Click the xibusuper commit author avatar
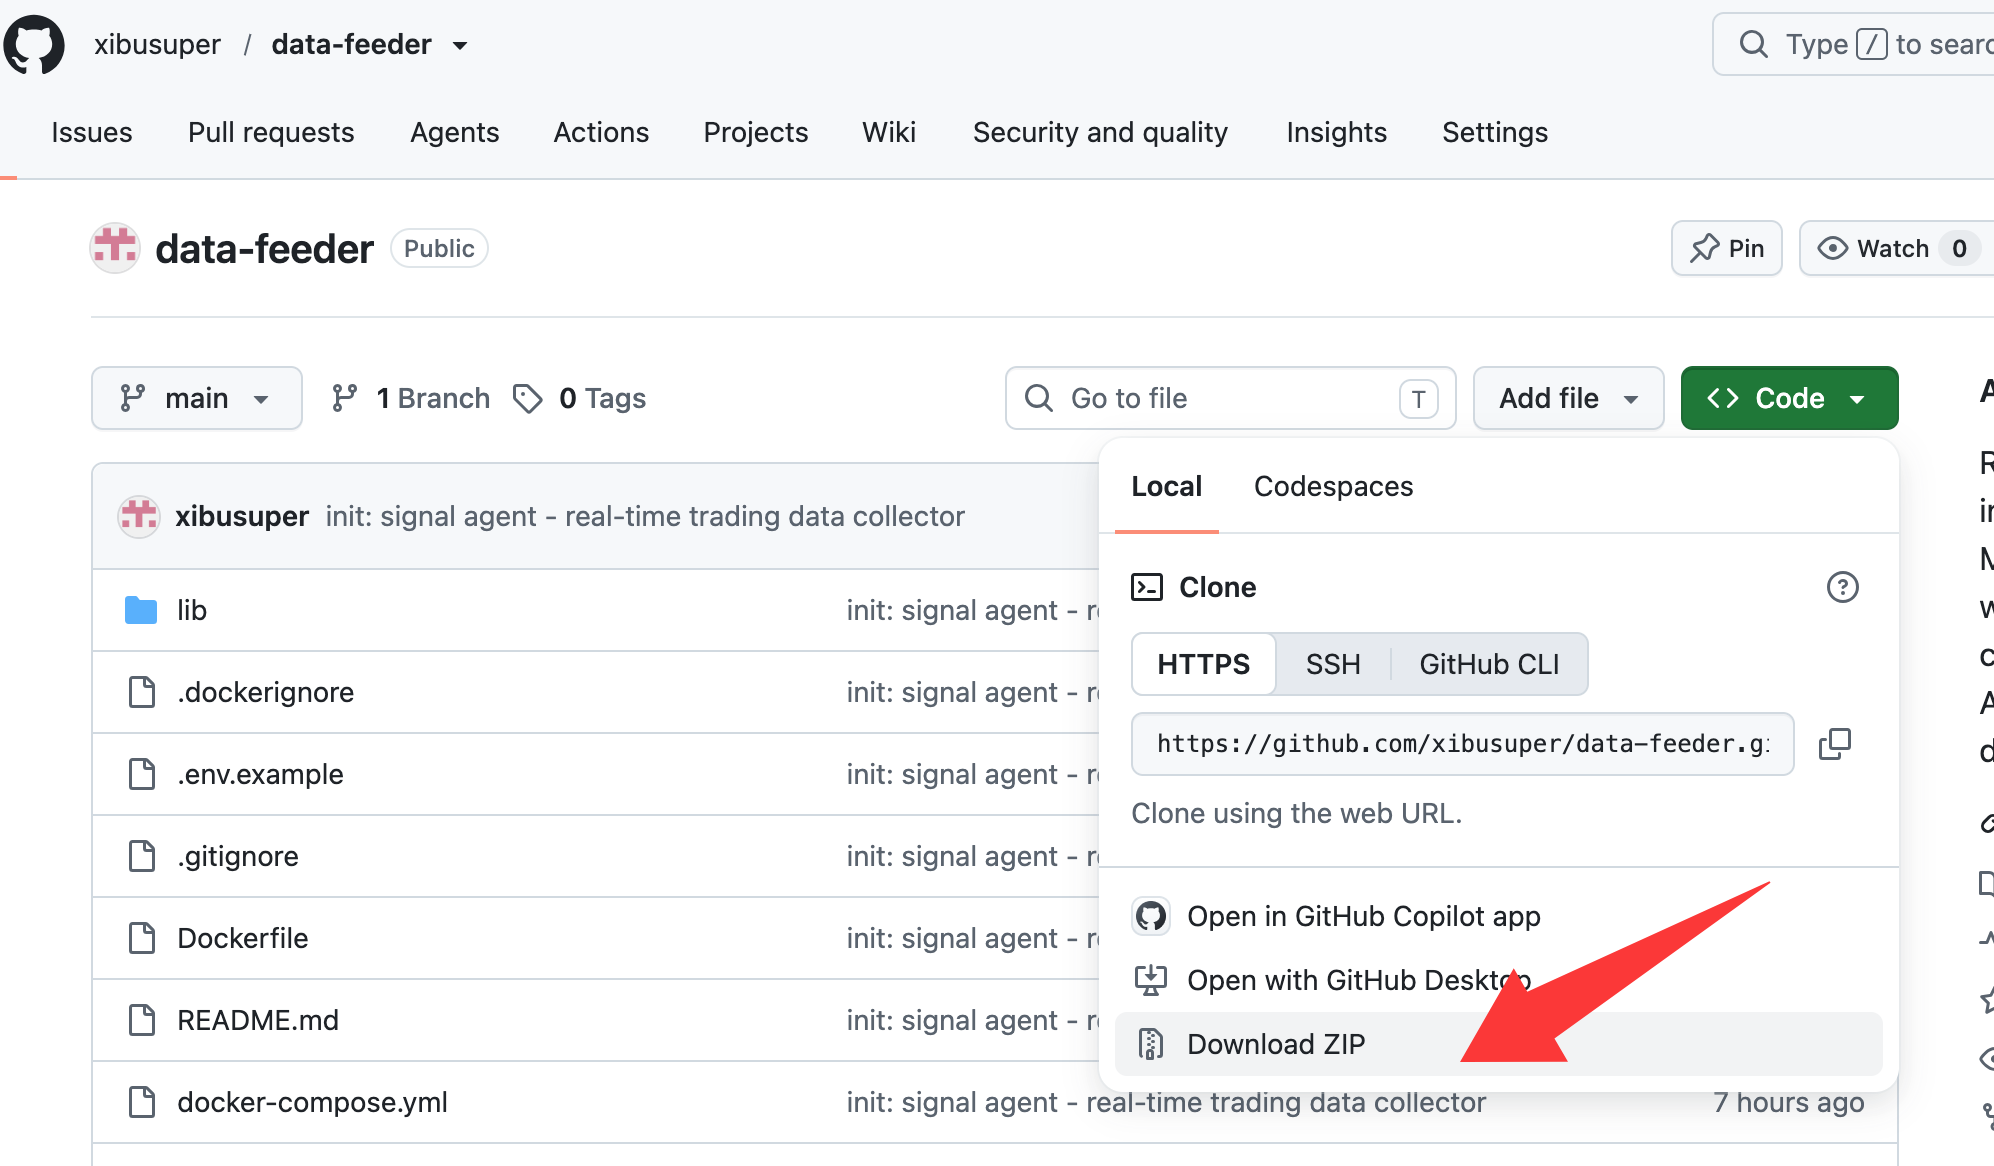Screen dimensions: 1994x1166 coord(139,516)
